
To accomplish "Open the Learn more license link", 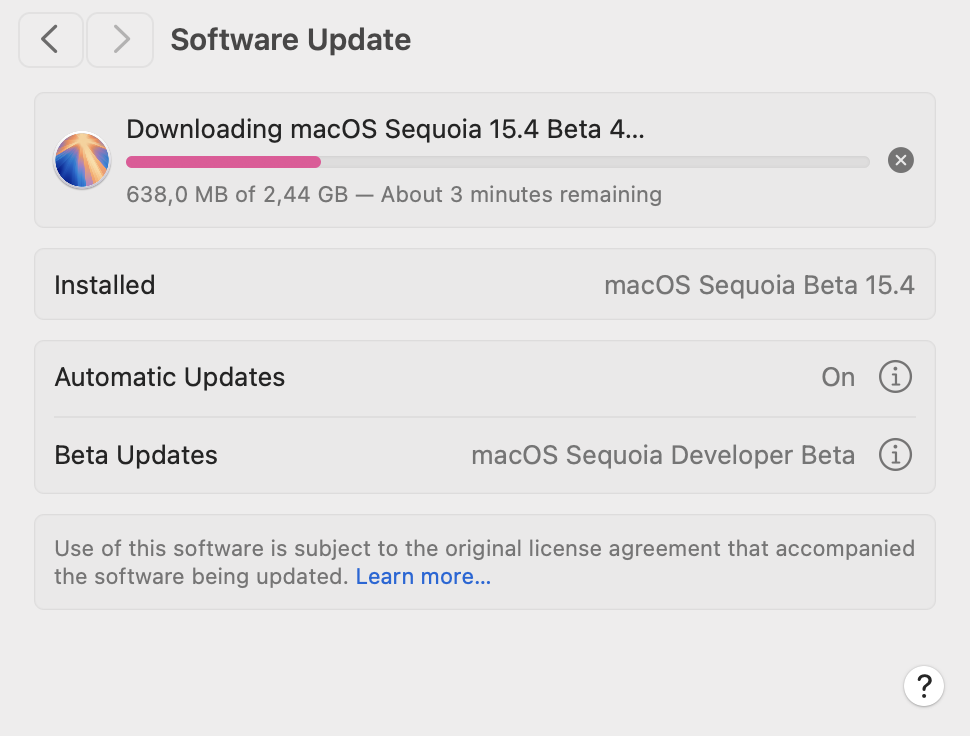I will coord(423,577).
